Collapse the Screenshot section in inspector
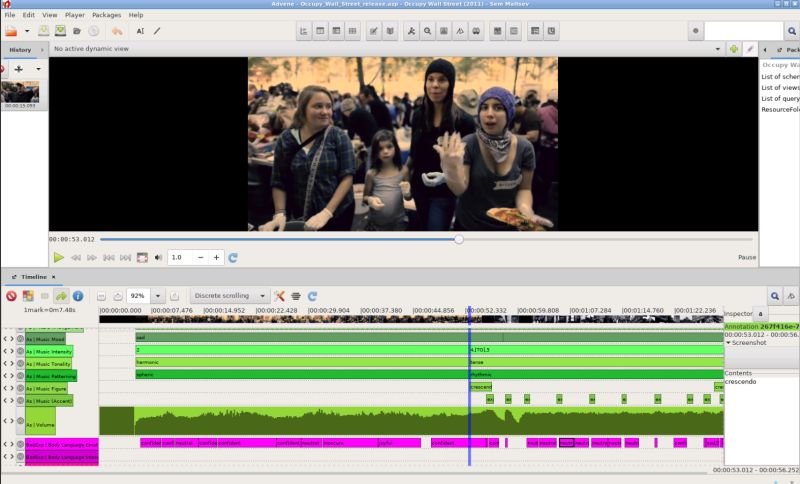The width and height of the screenshot is (800, 484). (729, 343)
